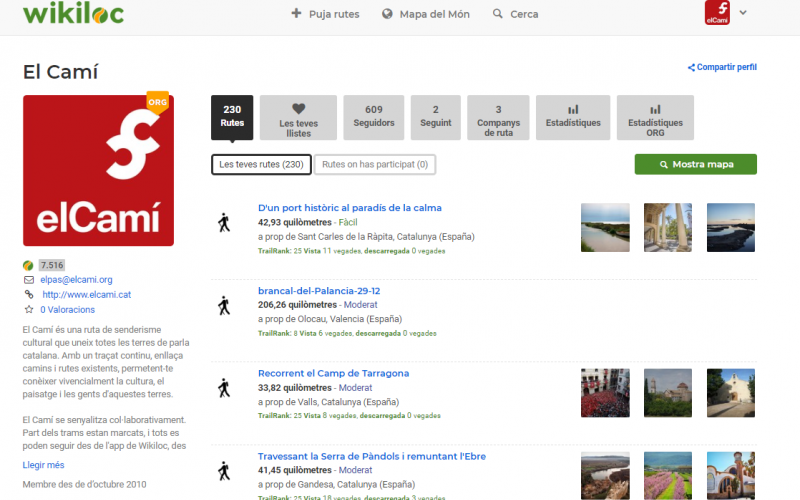The width and height of the screenshot is (800, 500).
Task: Open the 3 Companys de ruta tab
Action: (498, 117)
